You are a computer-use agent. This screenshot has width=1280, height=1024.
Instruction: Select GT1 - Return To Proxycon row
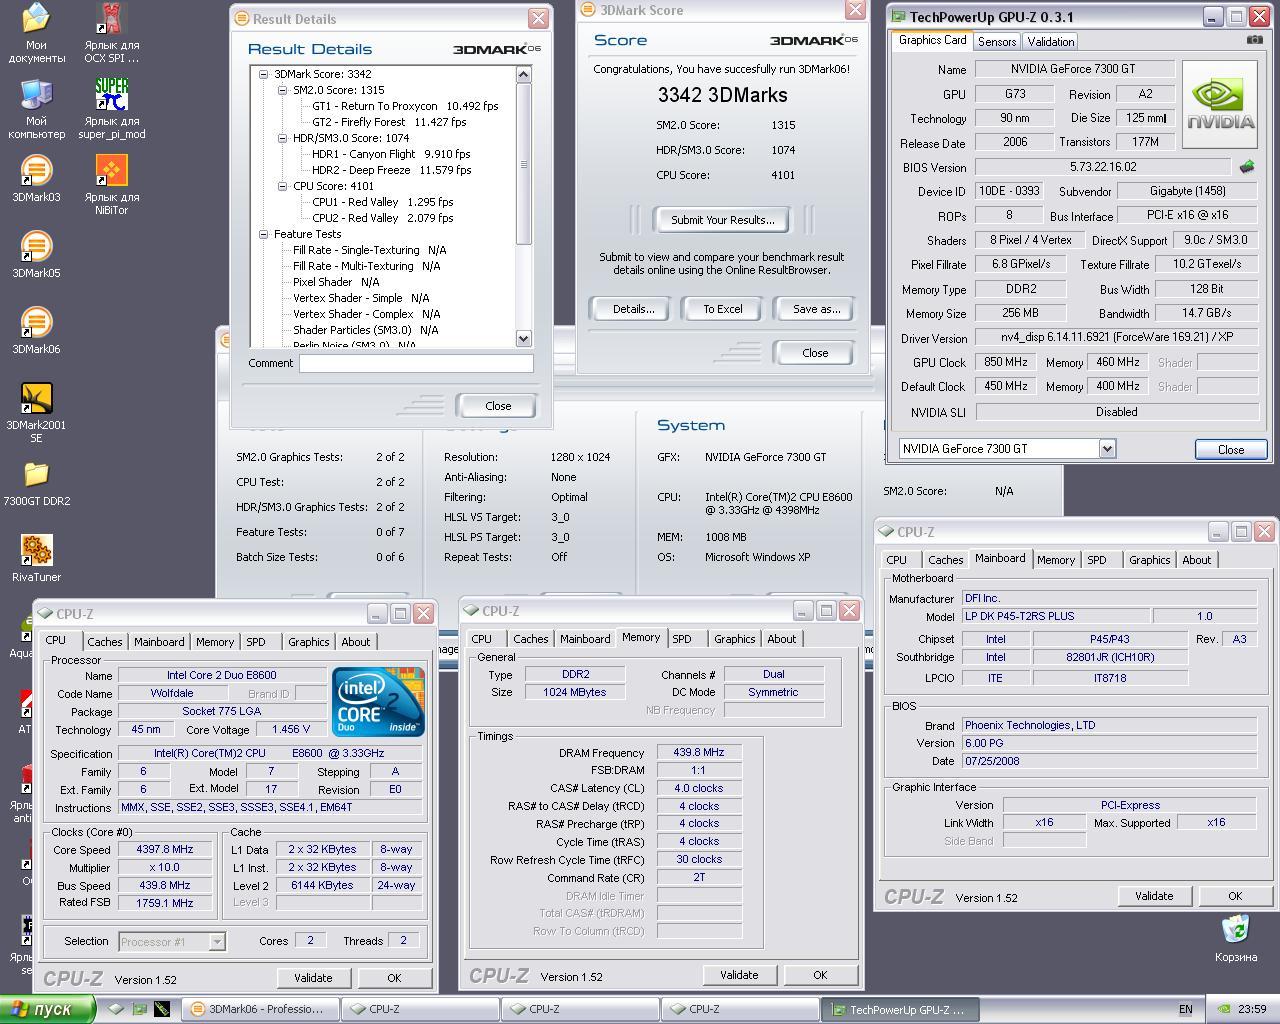pos(405,106)
